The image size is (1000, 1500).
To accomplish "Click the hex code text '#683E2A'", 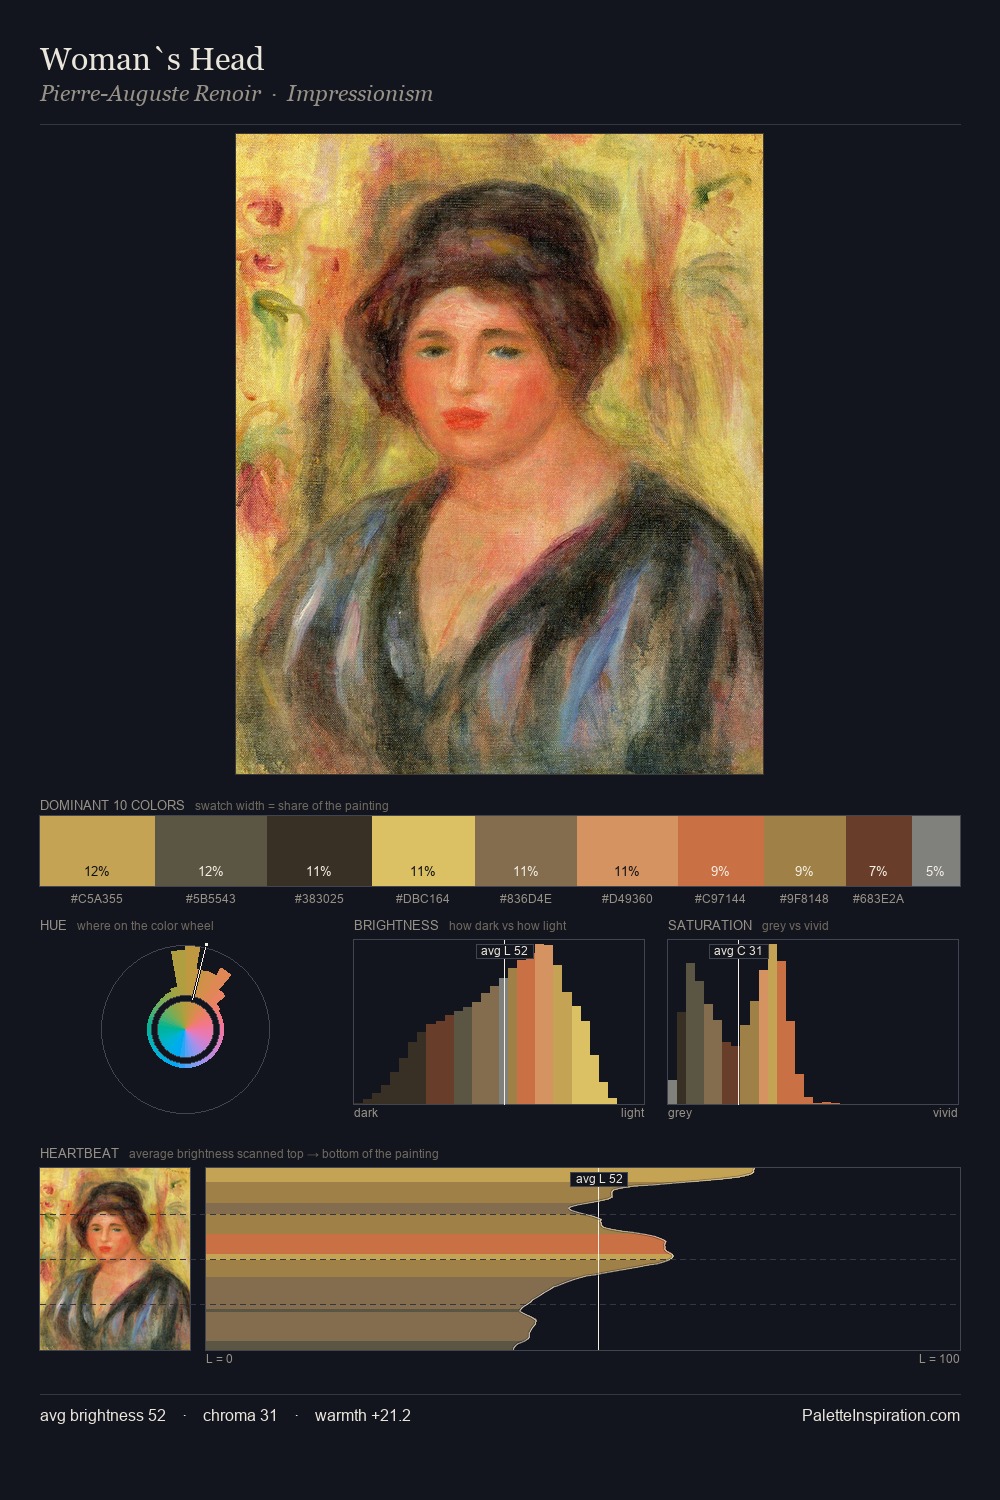I will (x=878, y=899).
